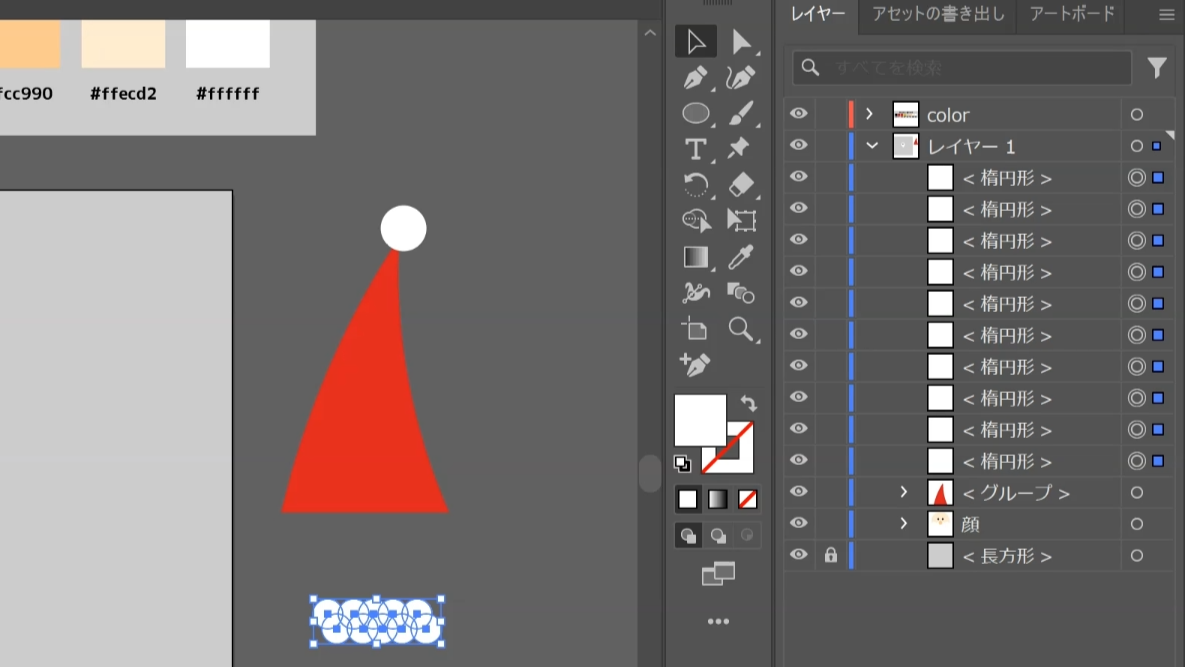Expand the color layer

click(869, 114)
